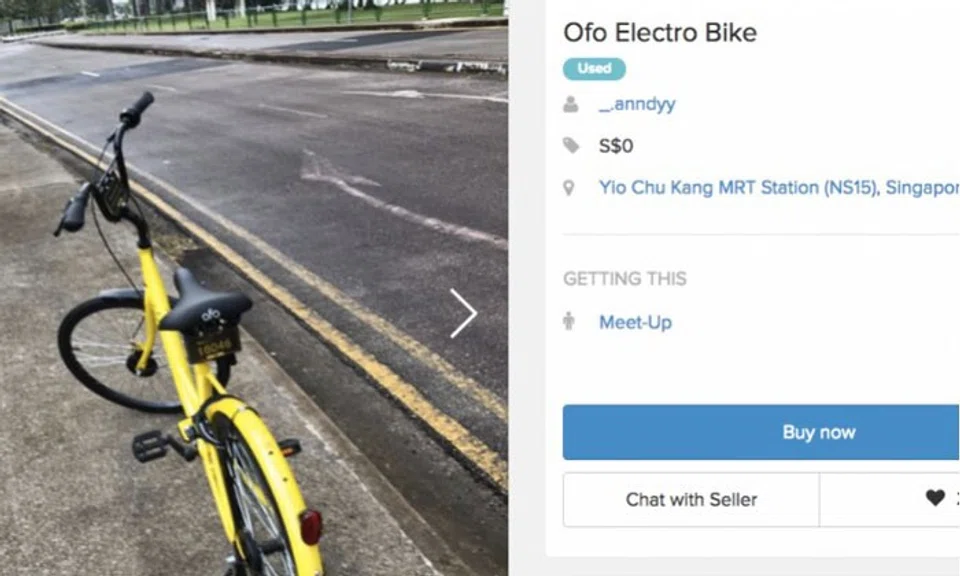Viewport: 960px width, 576px height.
Task: Select the Ofo Electro Bike title
Action: pos(660,32)
